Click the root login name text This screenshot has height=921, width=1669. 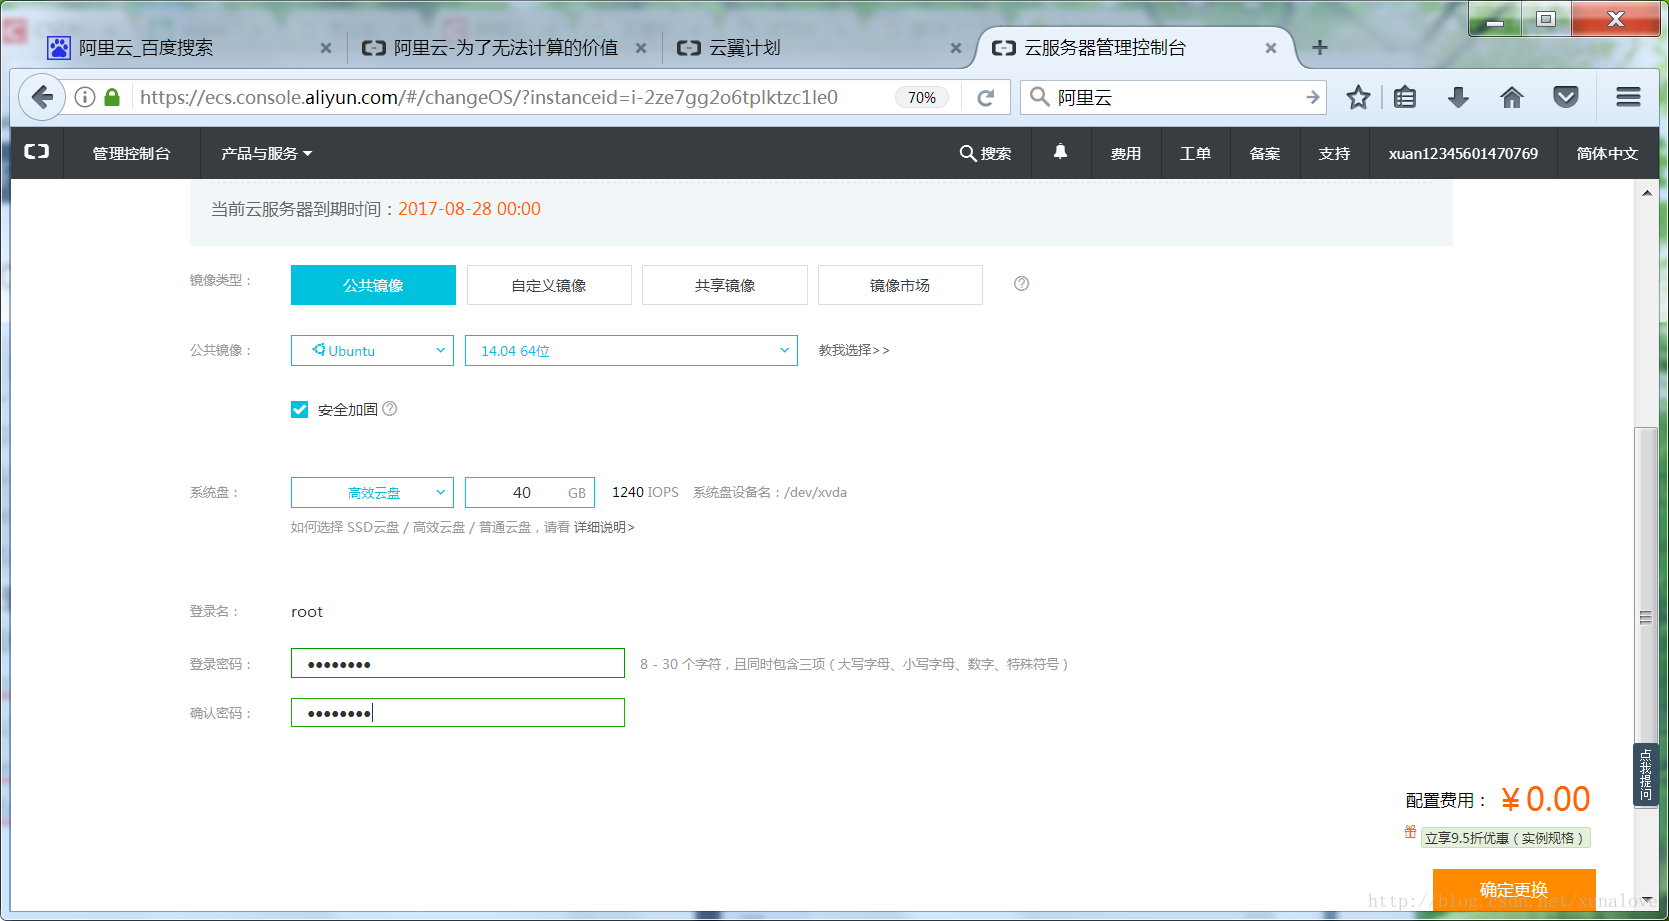click(307, 612)
